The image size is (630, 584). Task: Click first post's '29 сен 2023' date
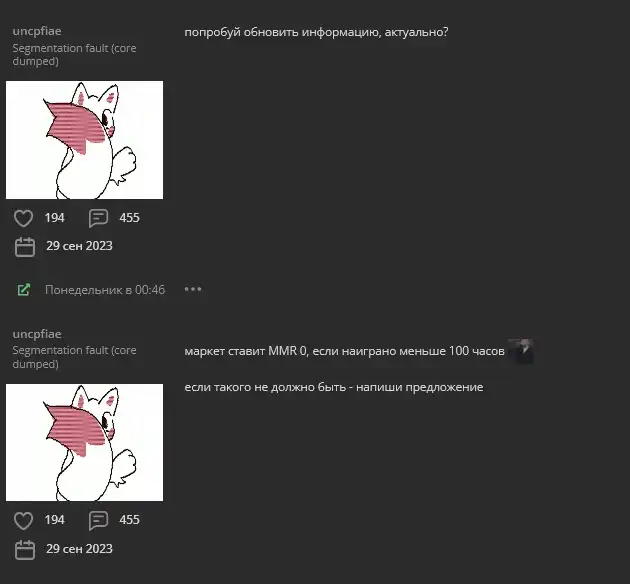(79, 246)
